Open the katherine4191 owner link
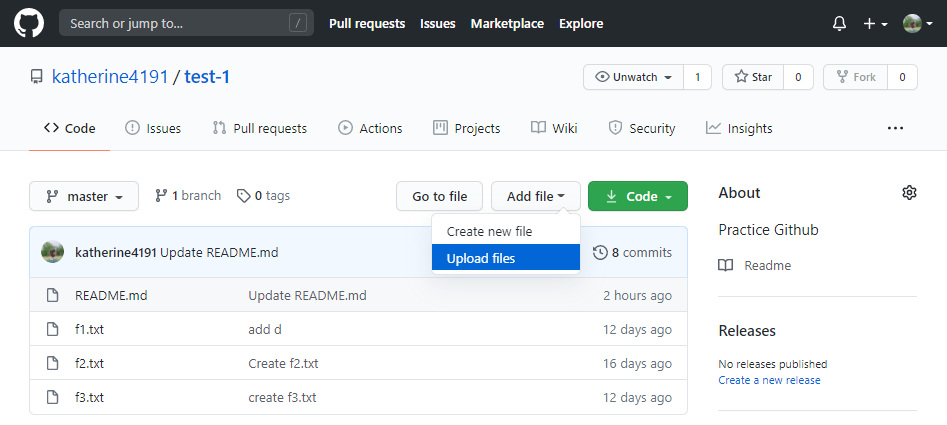947x425 pixels. [109, 77]
